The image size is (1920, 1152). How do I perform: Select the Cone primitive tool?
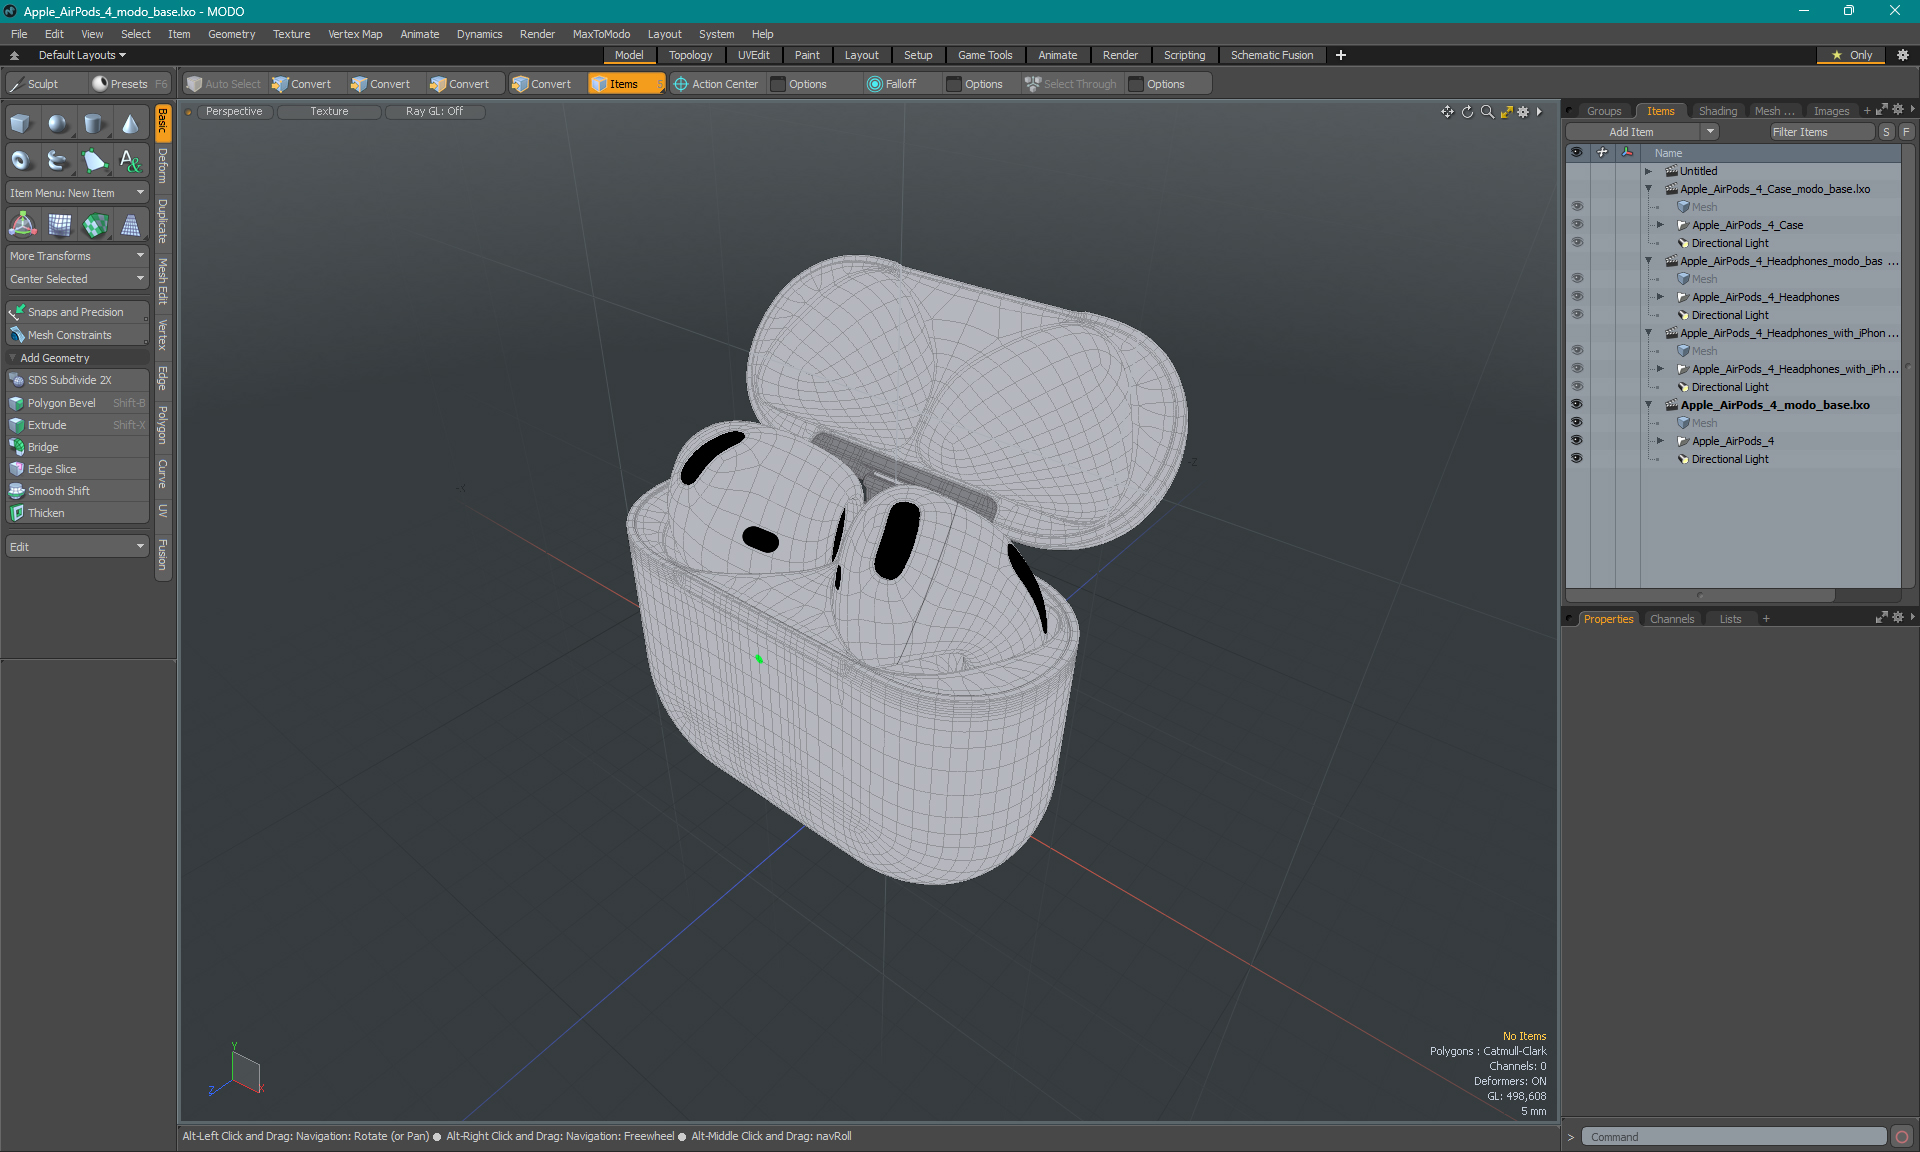[130, 124]
